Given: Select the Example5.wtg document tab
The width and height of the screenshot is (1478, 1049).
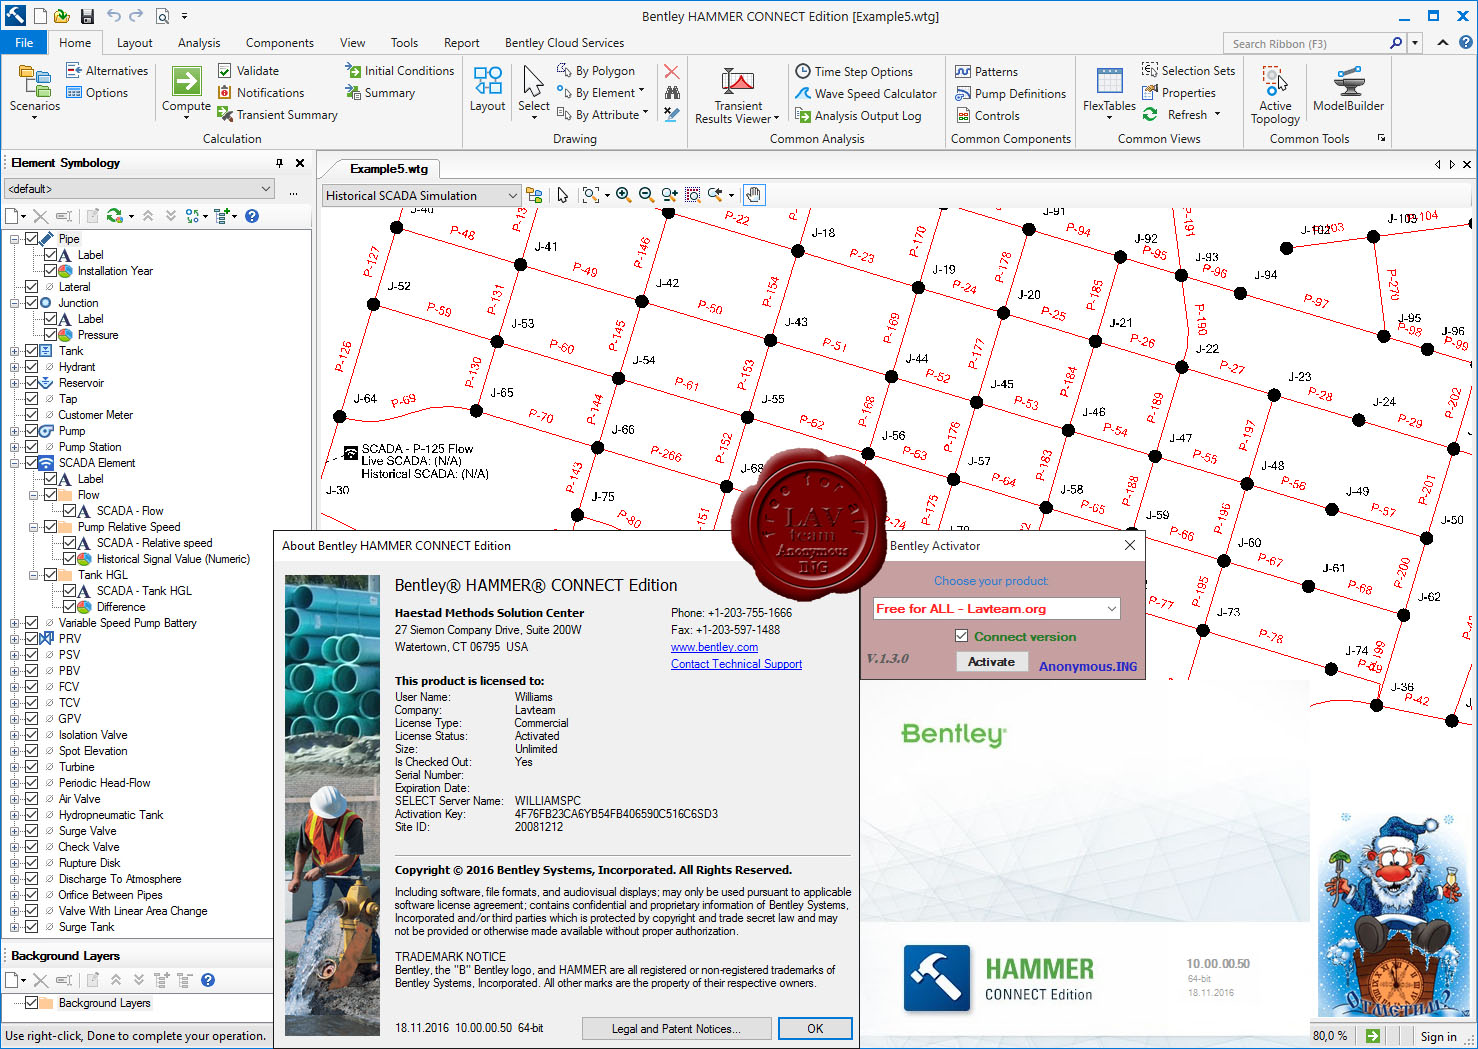Looking at the screenshot, I should 388,169.
